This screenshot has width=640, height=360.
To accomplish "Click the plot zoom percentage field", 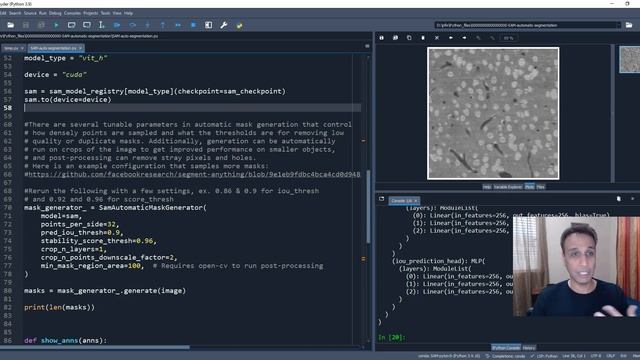I will pos(508,38).
